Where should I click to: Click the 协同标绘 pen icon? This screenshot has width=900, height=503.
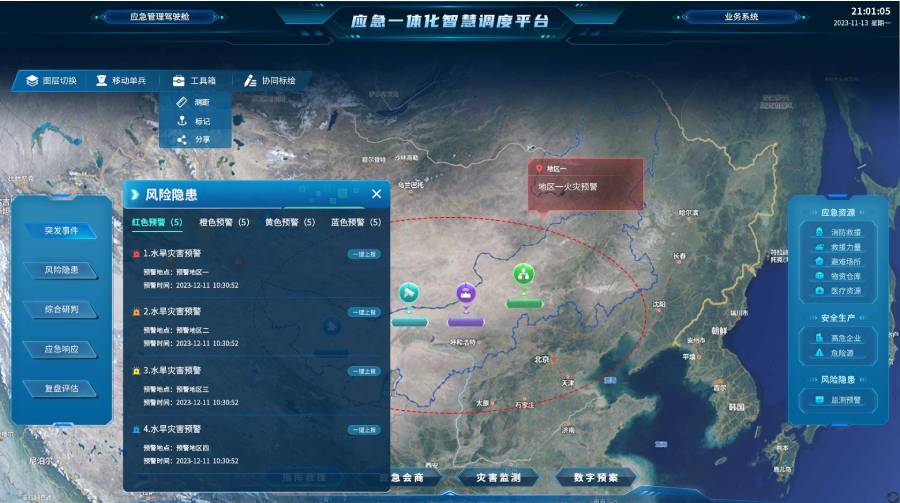[x=250, y=81]
